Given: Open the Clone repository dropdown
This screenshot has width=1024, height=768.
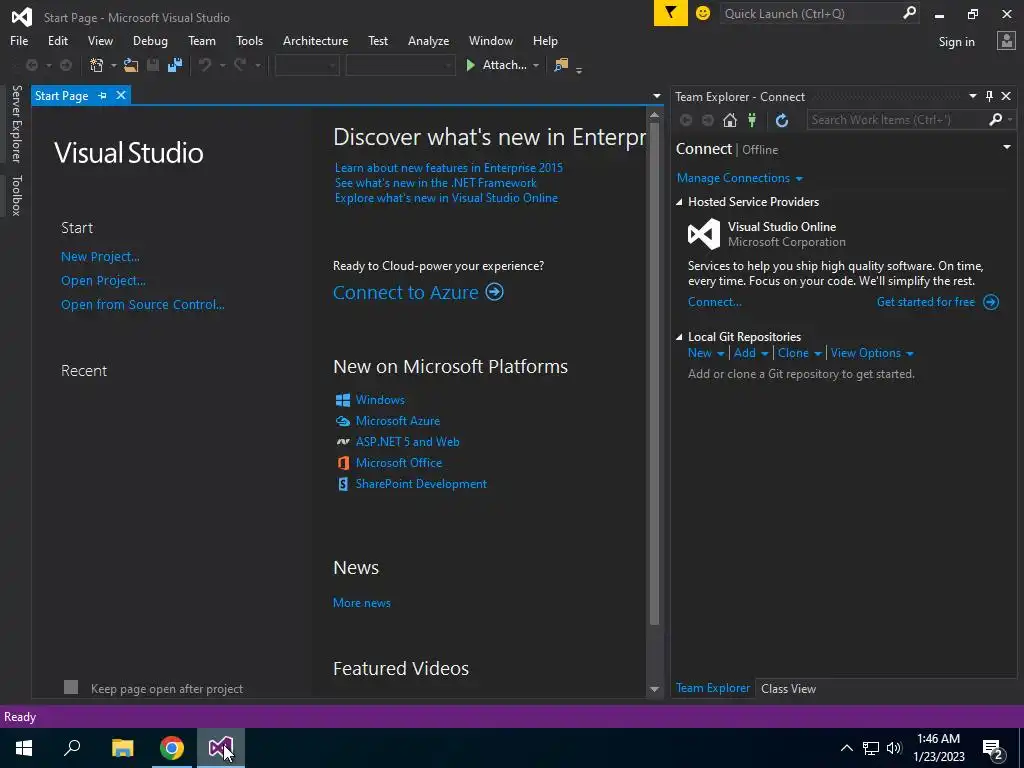Looking at the screenshot, I should click(799, 353).
